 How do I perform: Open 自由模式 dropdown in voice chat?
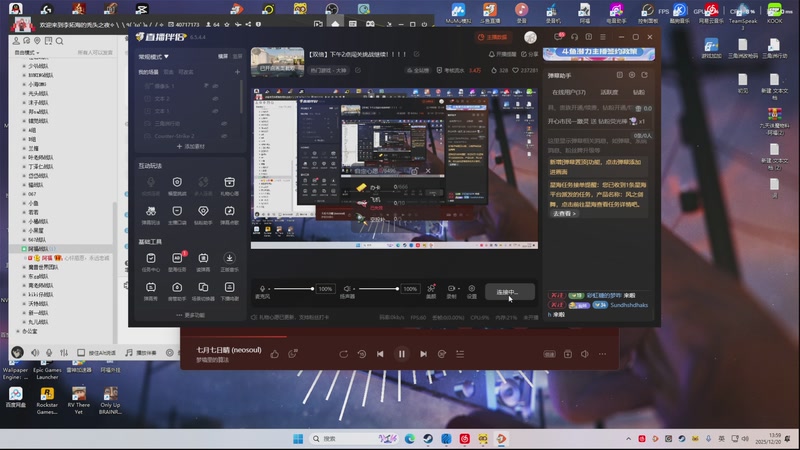point(27,53)
